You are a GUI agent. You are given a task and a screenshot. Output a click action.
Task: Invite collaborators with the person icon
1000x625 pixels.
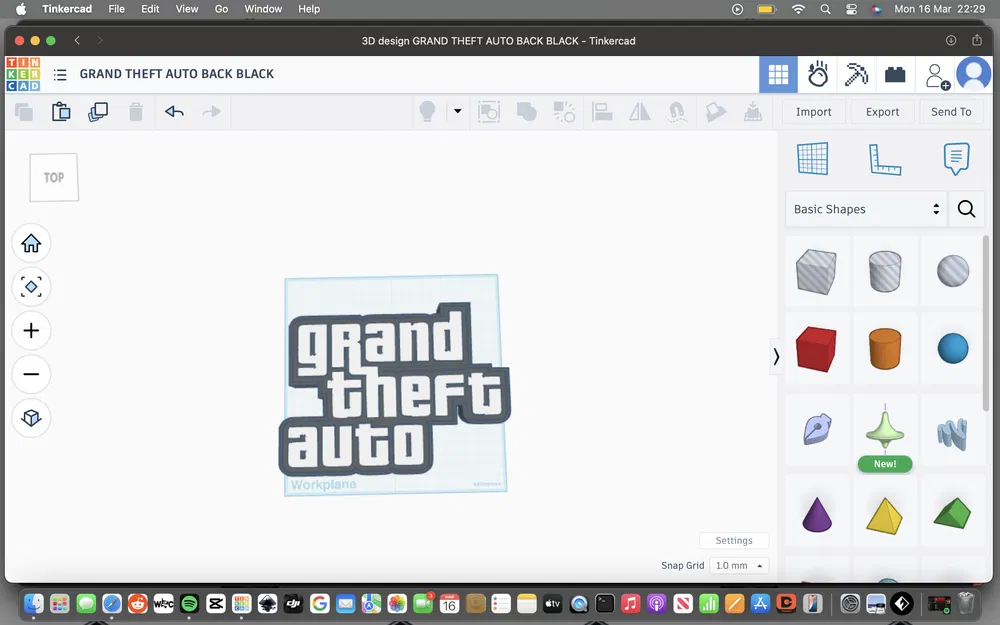pos(936,74)
